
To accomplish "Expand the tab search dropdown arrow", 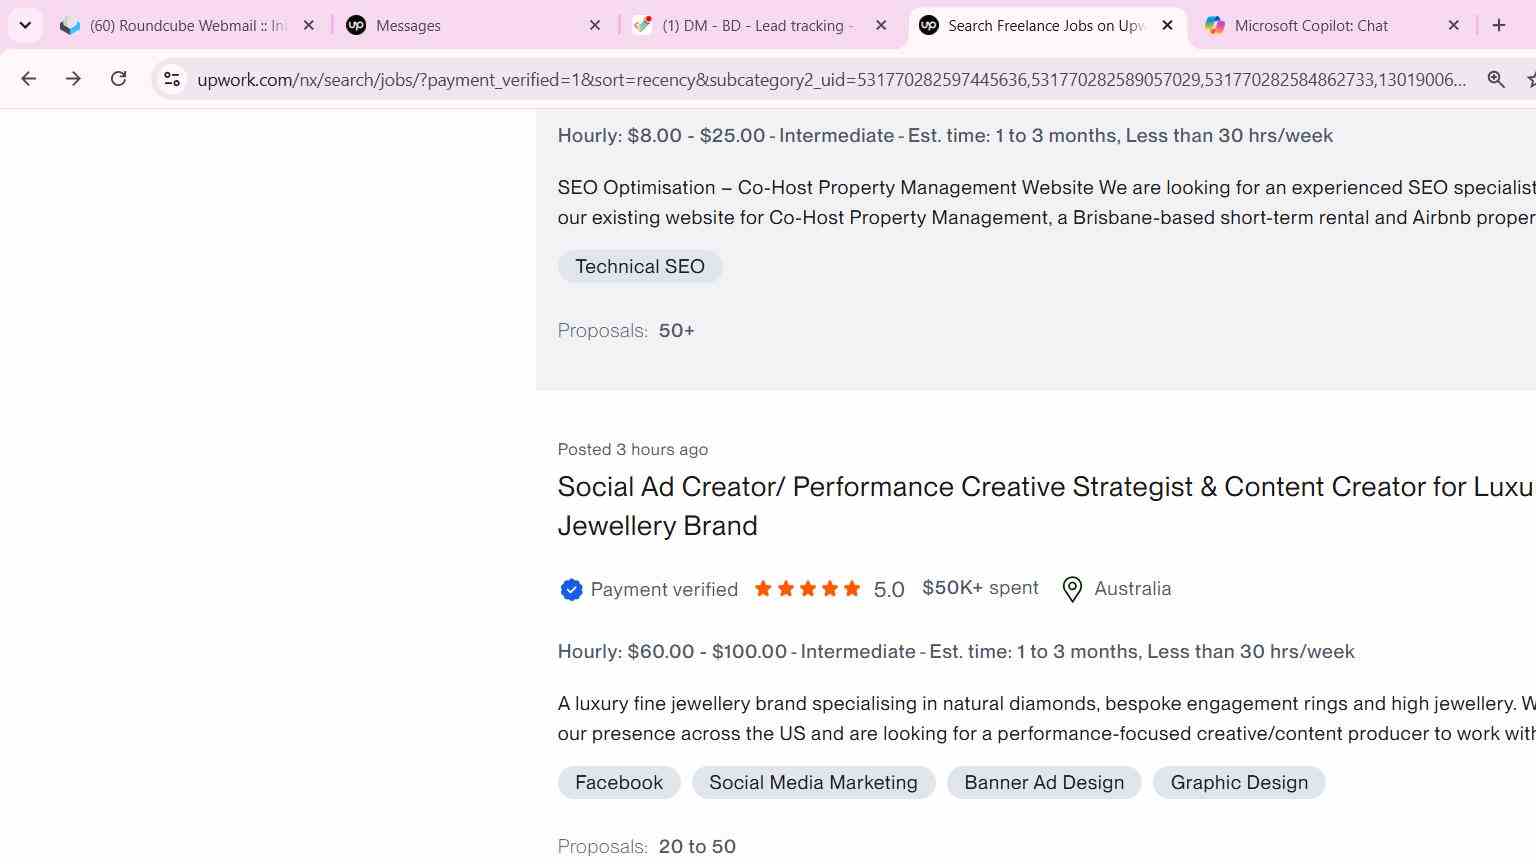I will [x=25, y=25].
